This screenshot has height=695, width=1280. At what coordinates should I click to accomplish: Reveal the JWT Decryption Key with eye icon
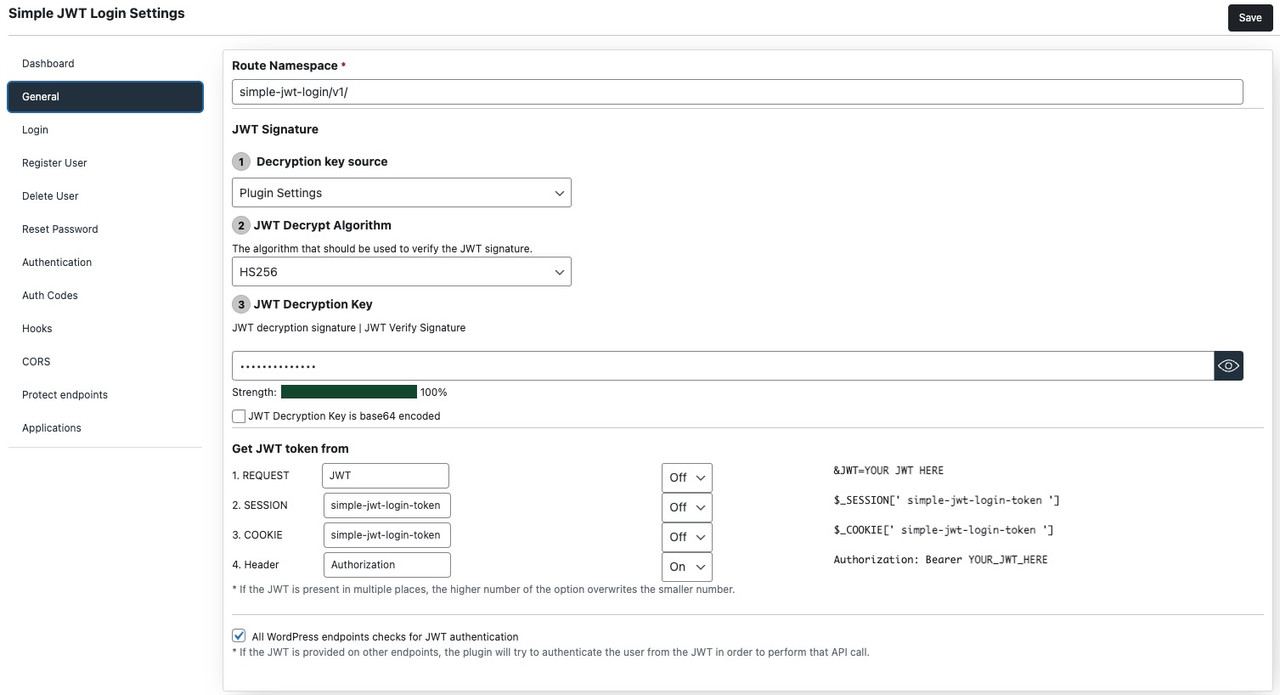(x=1228, y=366)
